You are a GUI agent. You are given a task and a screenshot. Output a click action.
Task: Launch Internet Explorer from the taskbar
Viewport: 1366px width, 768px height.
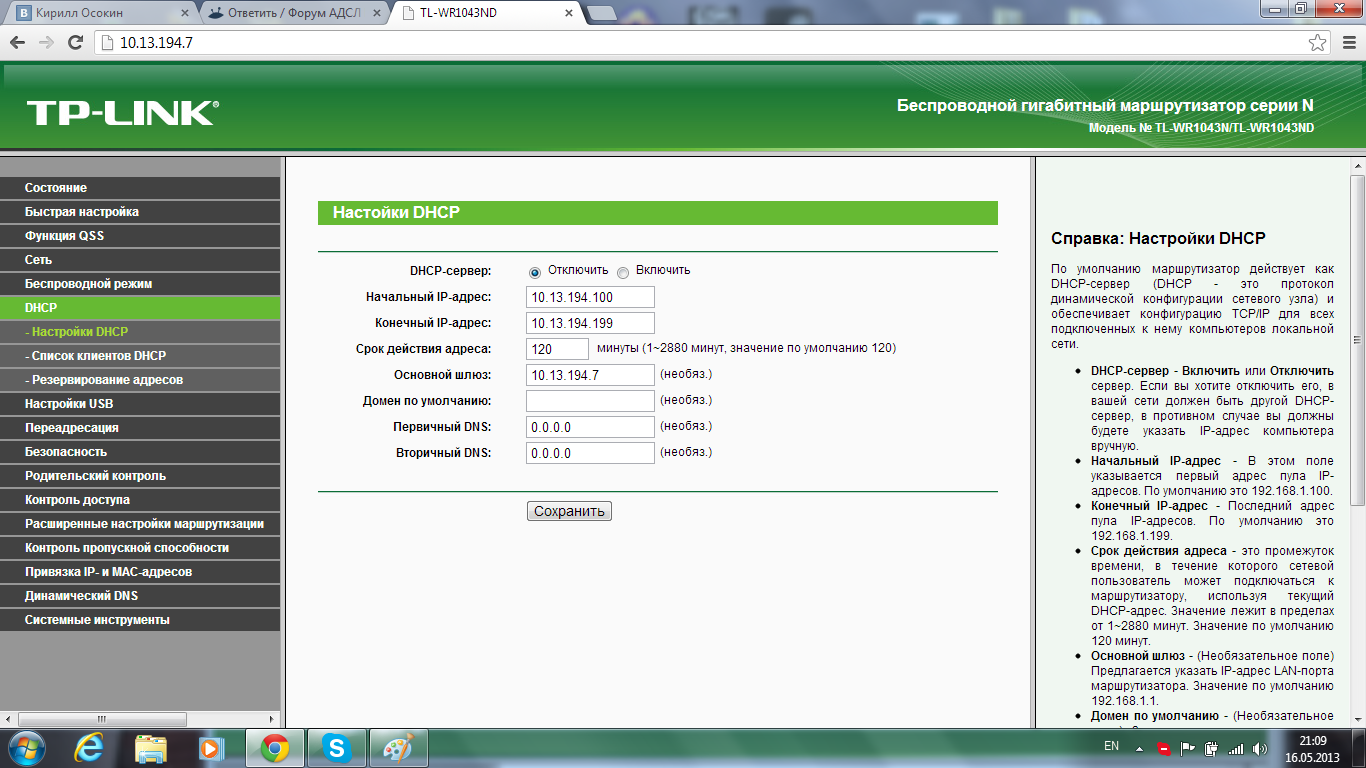(x=90, y=747)
